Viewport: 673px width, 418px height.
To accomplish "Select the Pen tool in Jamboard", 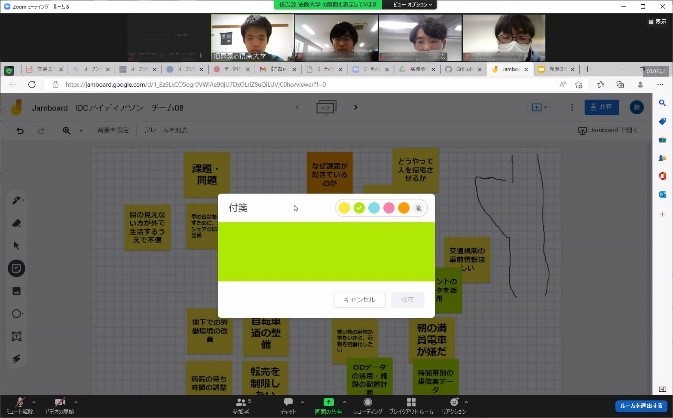I will point(16,200).
